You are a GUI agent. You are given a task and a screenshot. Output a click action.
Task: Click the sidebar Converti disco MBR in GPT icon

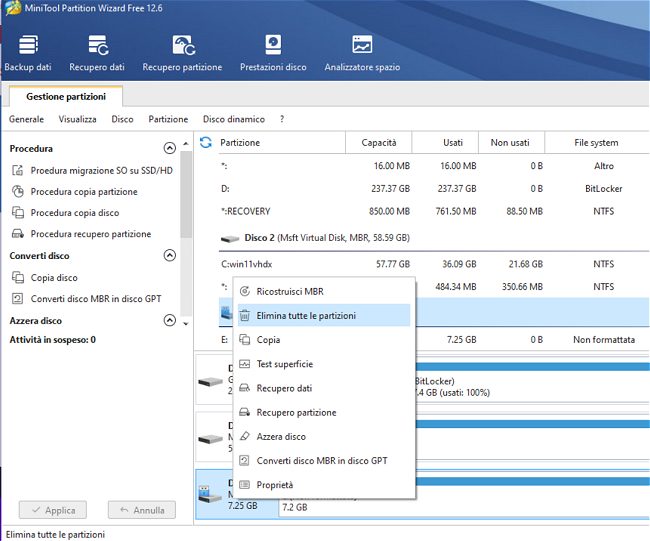(17, 298)
